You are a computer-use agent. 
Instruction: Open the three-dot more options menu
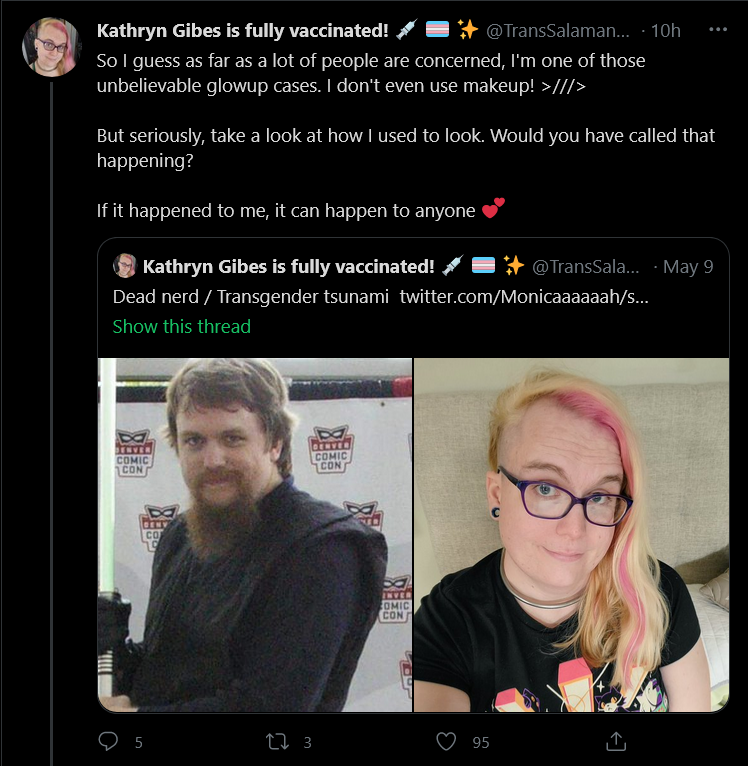click(x=718, y=30)
